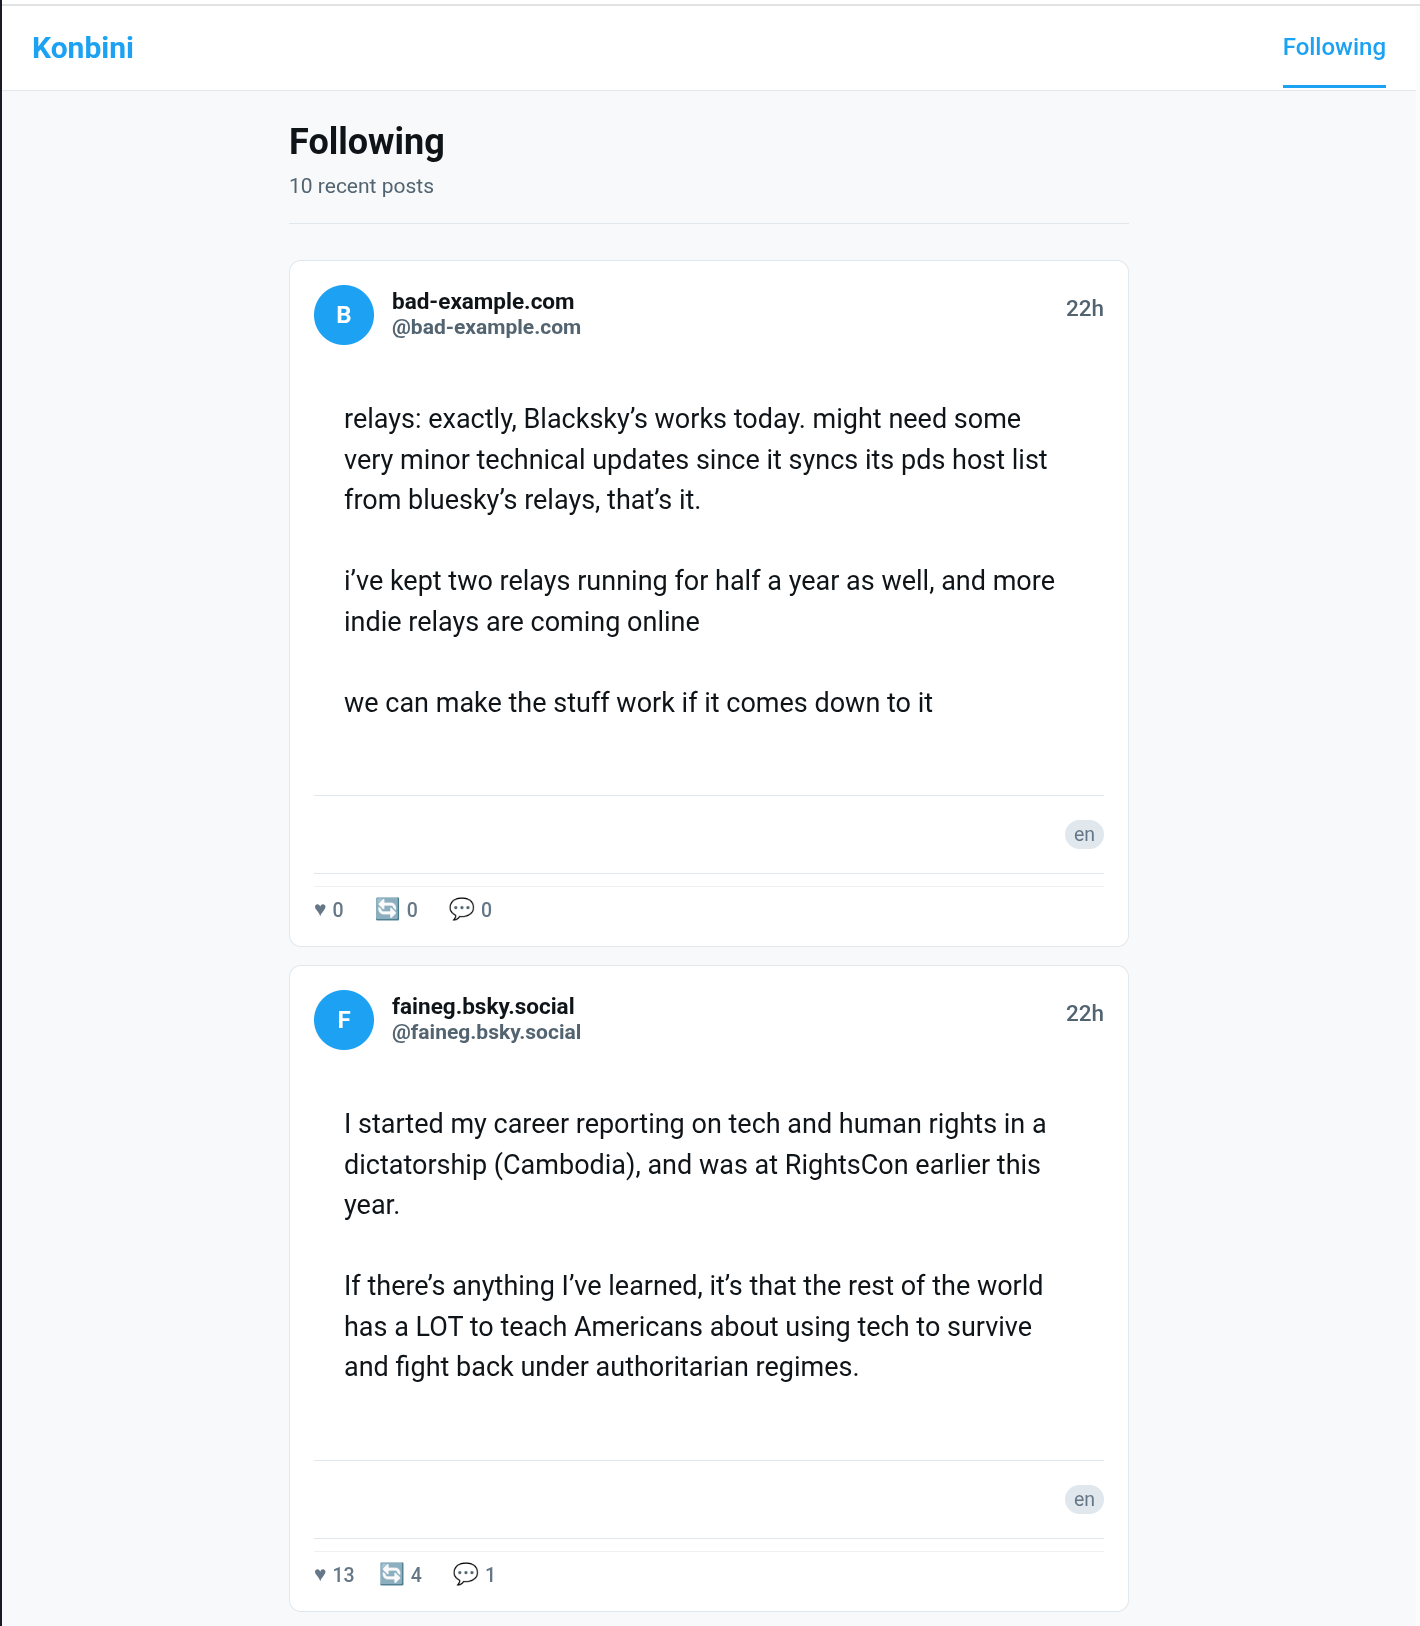This screenshot has height=1626, width=1420.
Task: Click the 22h timestamp on faineg post
Action: pos(1084,1013)
